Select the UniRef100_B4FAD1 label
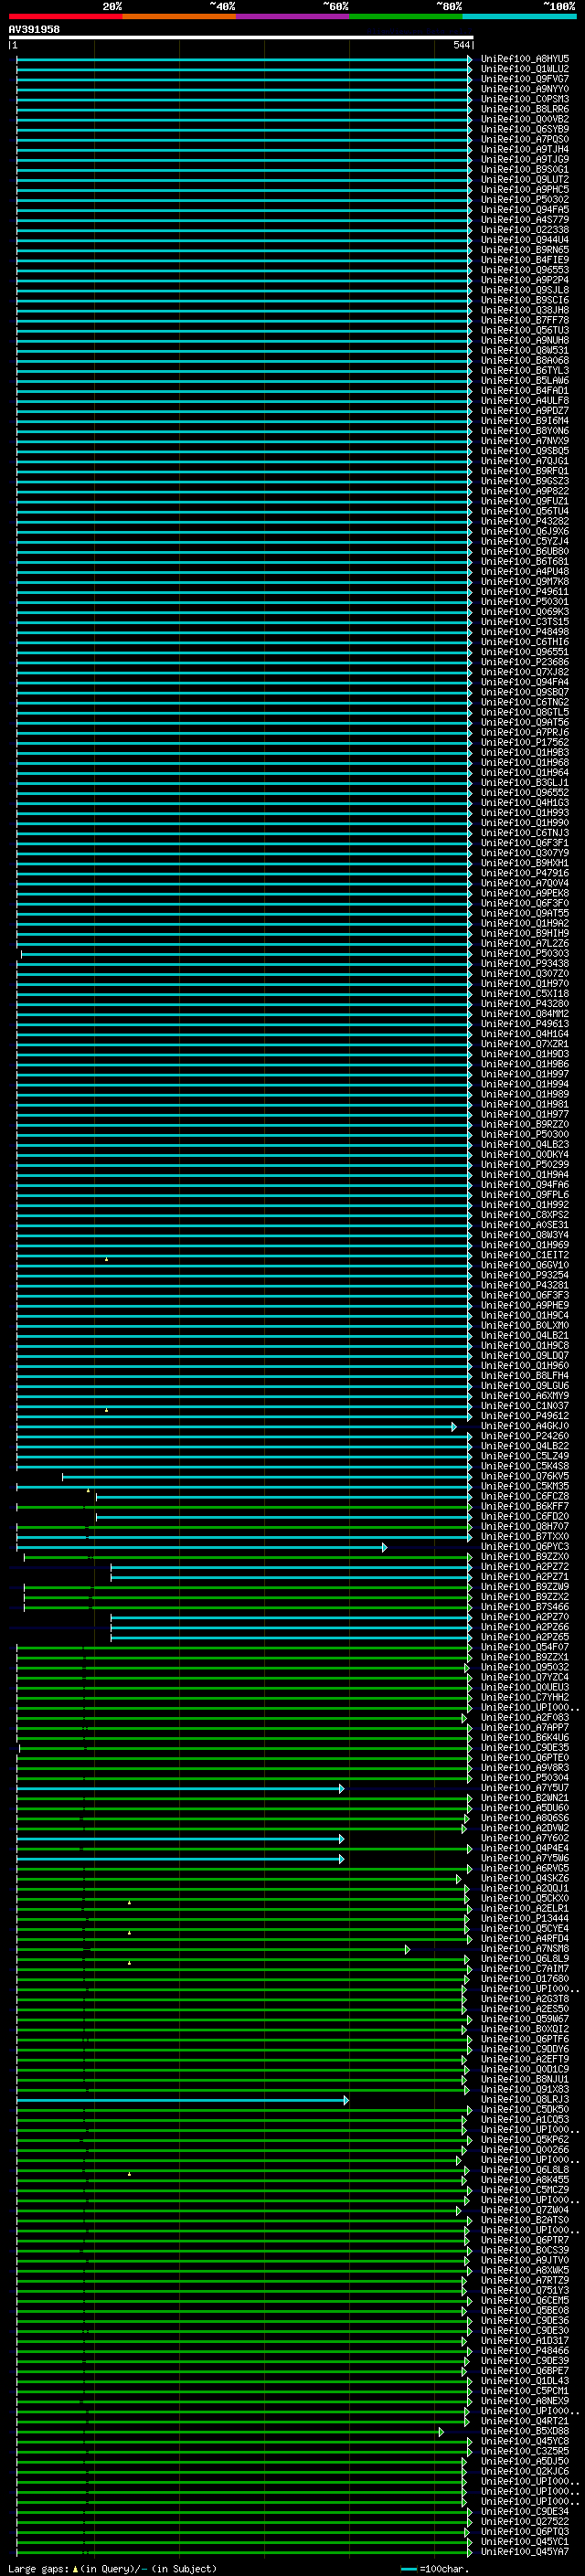 coord(524,390)
